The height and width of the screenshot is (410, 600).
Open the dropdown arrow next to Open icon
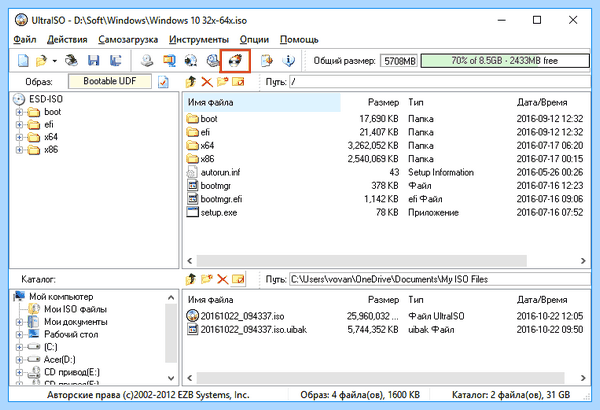click(x=55, y=61)
